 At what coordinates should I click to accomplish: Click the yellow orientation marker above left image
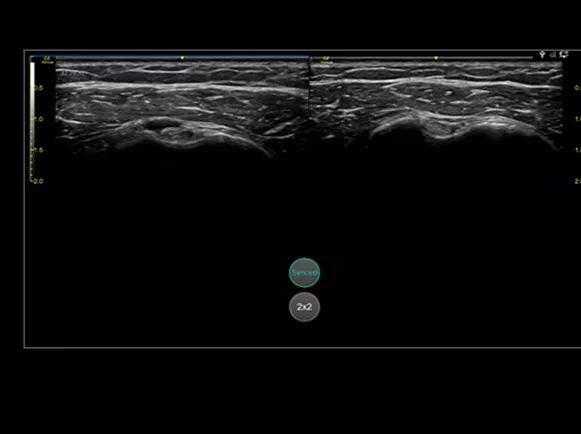tap(182, 58)
